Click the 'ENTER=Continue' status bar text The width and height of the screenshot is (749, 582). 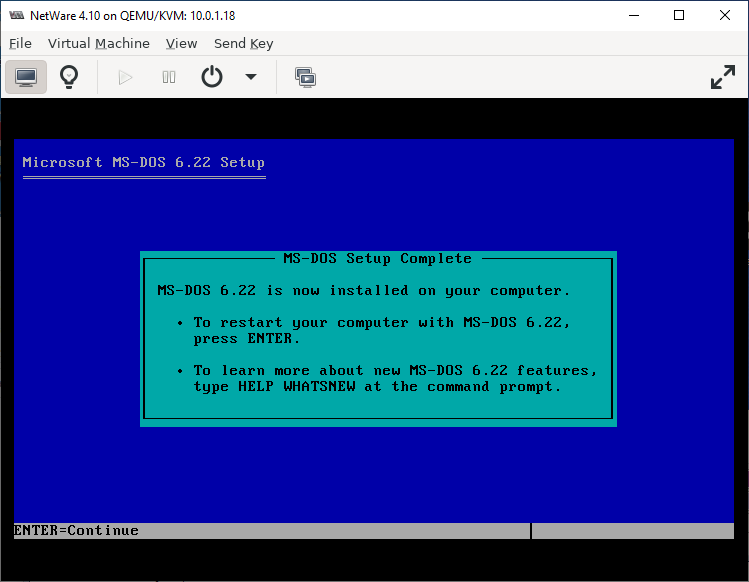tap(76, 530)
